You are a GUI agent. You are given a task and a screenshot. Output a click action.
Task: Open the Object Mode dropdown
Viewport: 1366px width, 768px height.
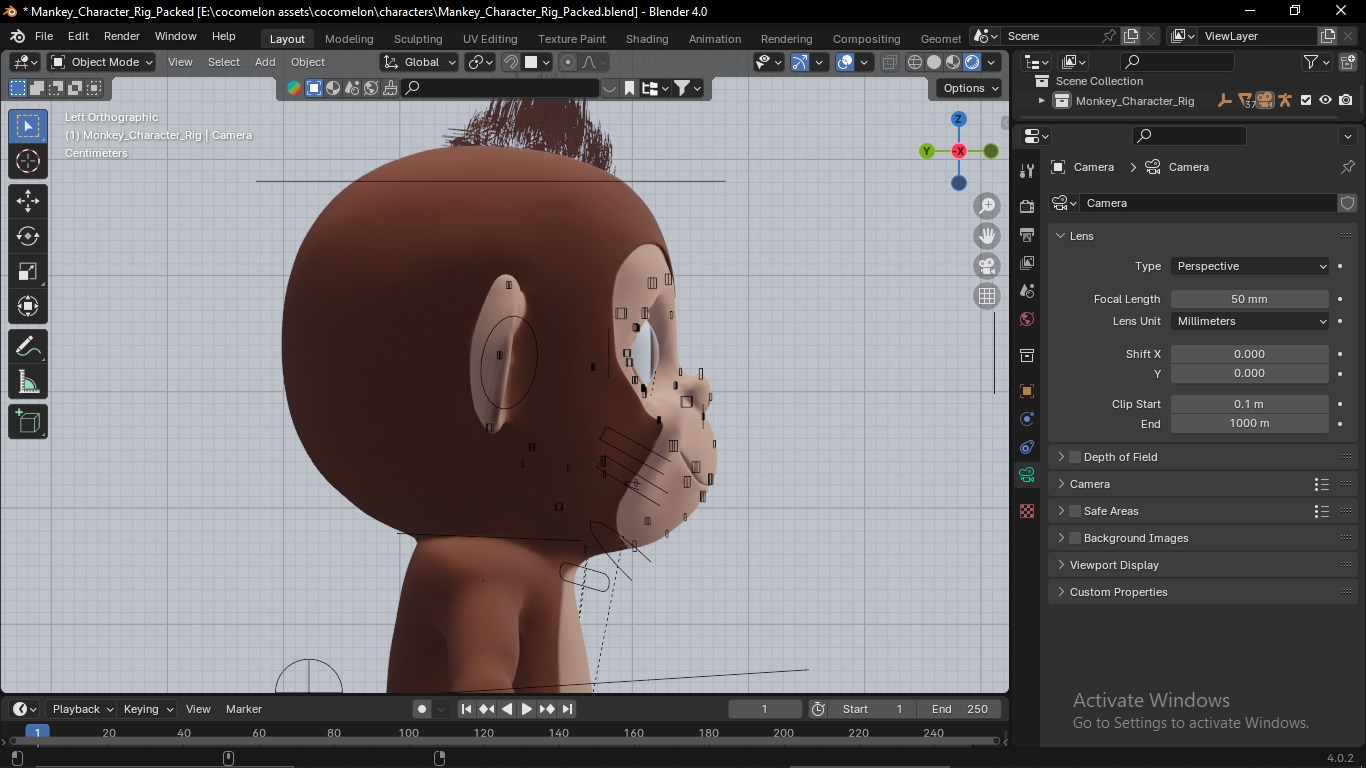click(x=102, y=62)
